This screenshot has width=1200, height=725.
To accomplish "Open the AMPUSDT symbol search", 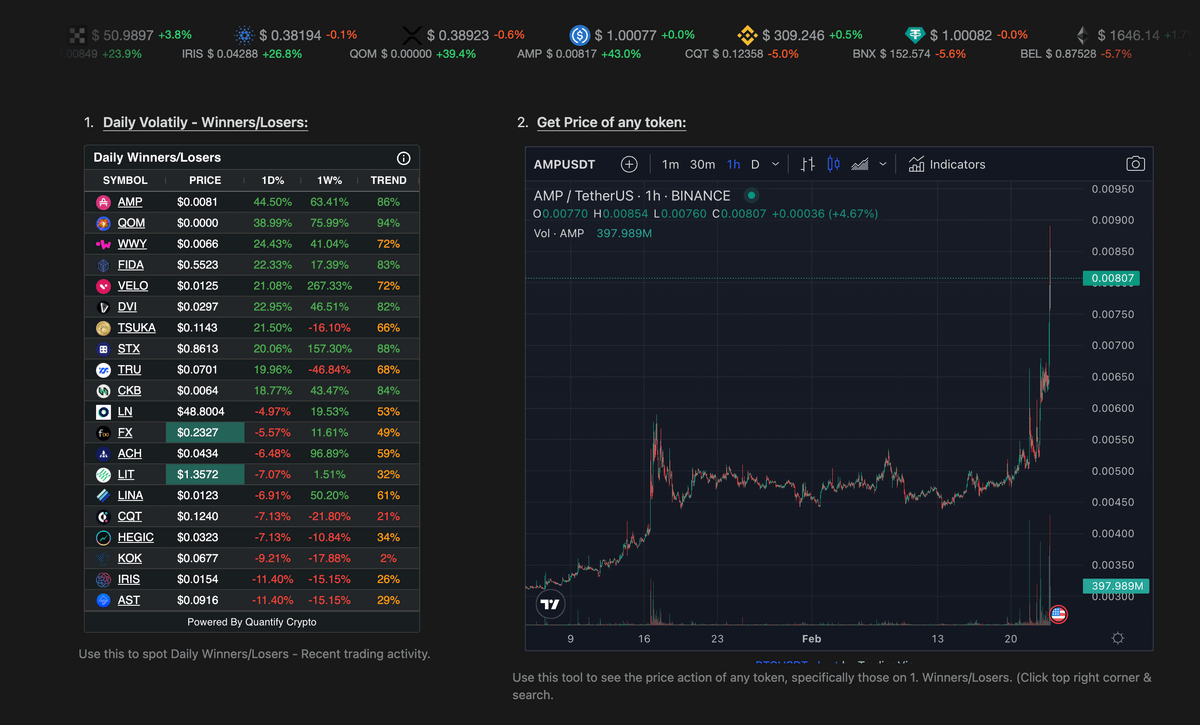I will pos(566,164).
